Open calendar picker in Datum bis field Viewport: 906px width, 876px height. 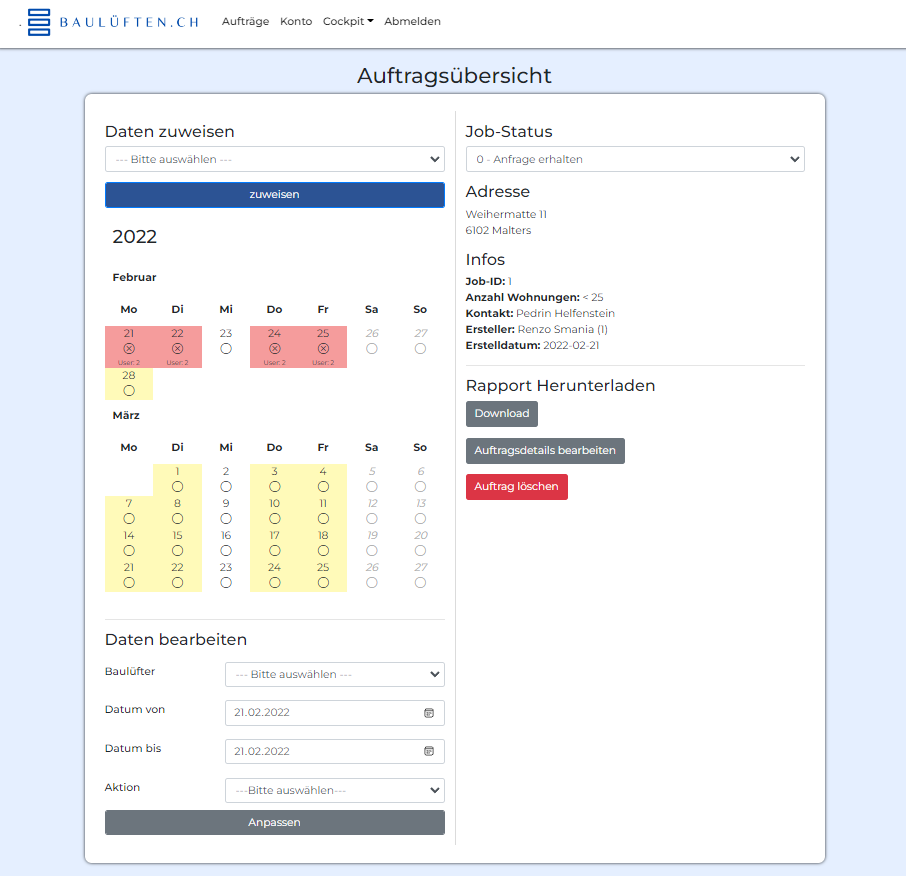pyautogui.click(x=429, y=751)
